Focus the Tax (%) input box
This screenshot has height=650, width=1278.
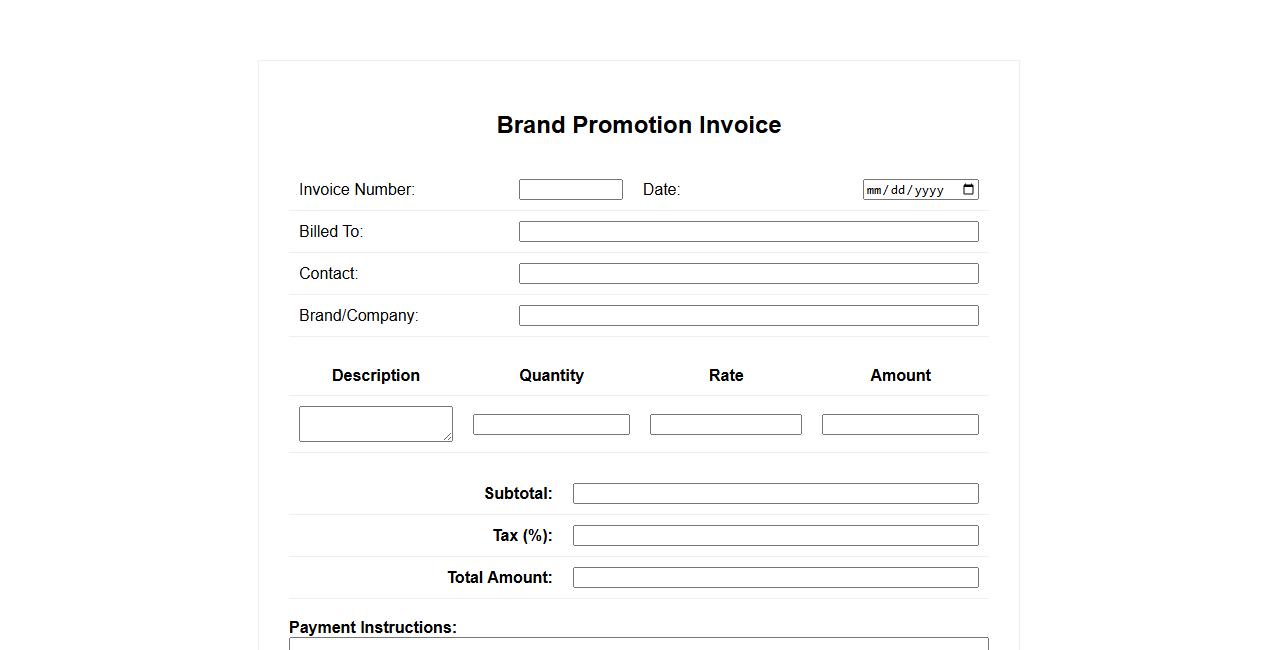775,536
